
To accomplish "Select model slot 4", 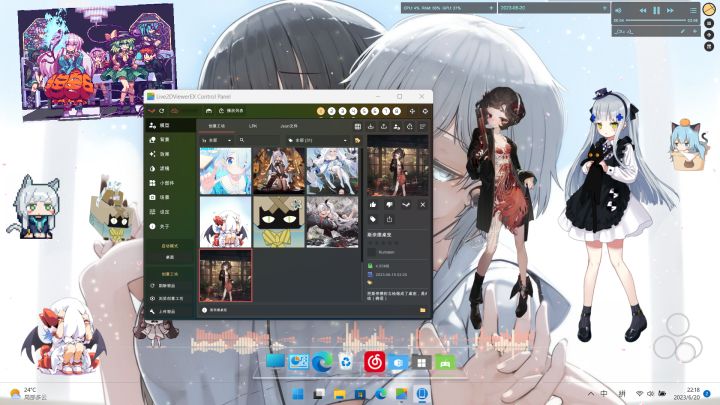I will pyautogui.click(x=353, y=111).
